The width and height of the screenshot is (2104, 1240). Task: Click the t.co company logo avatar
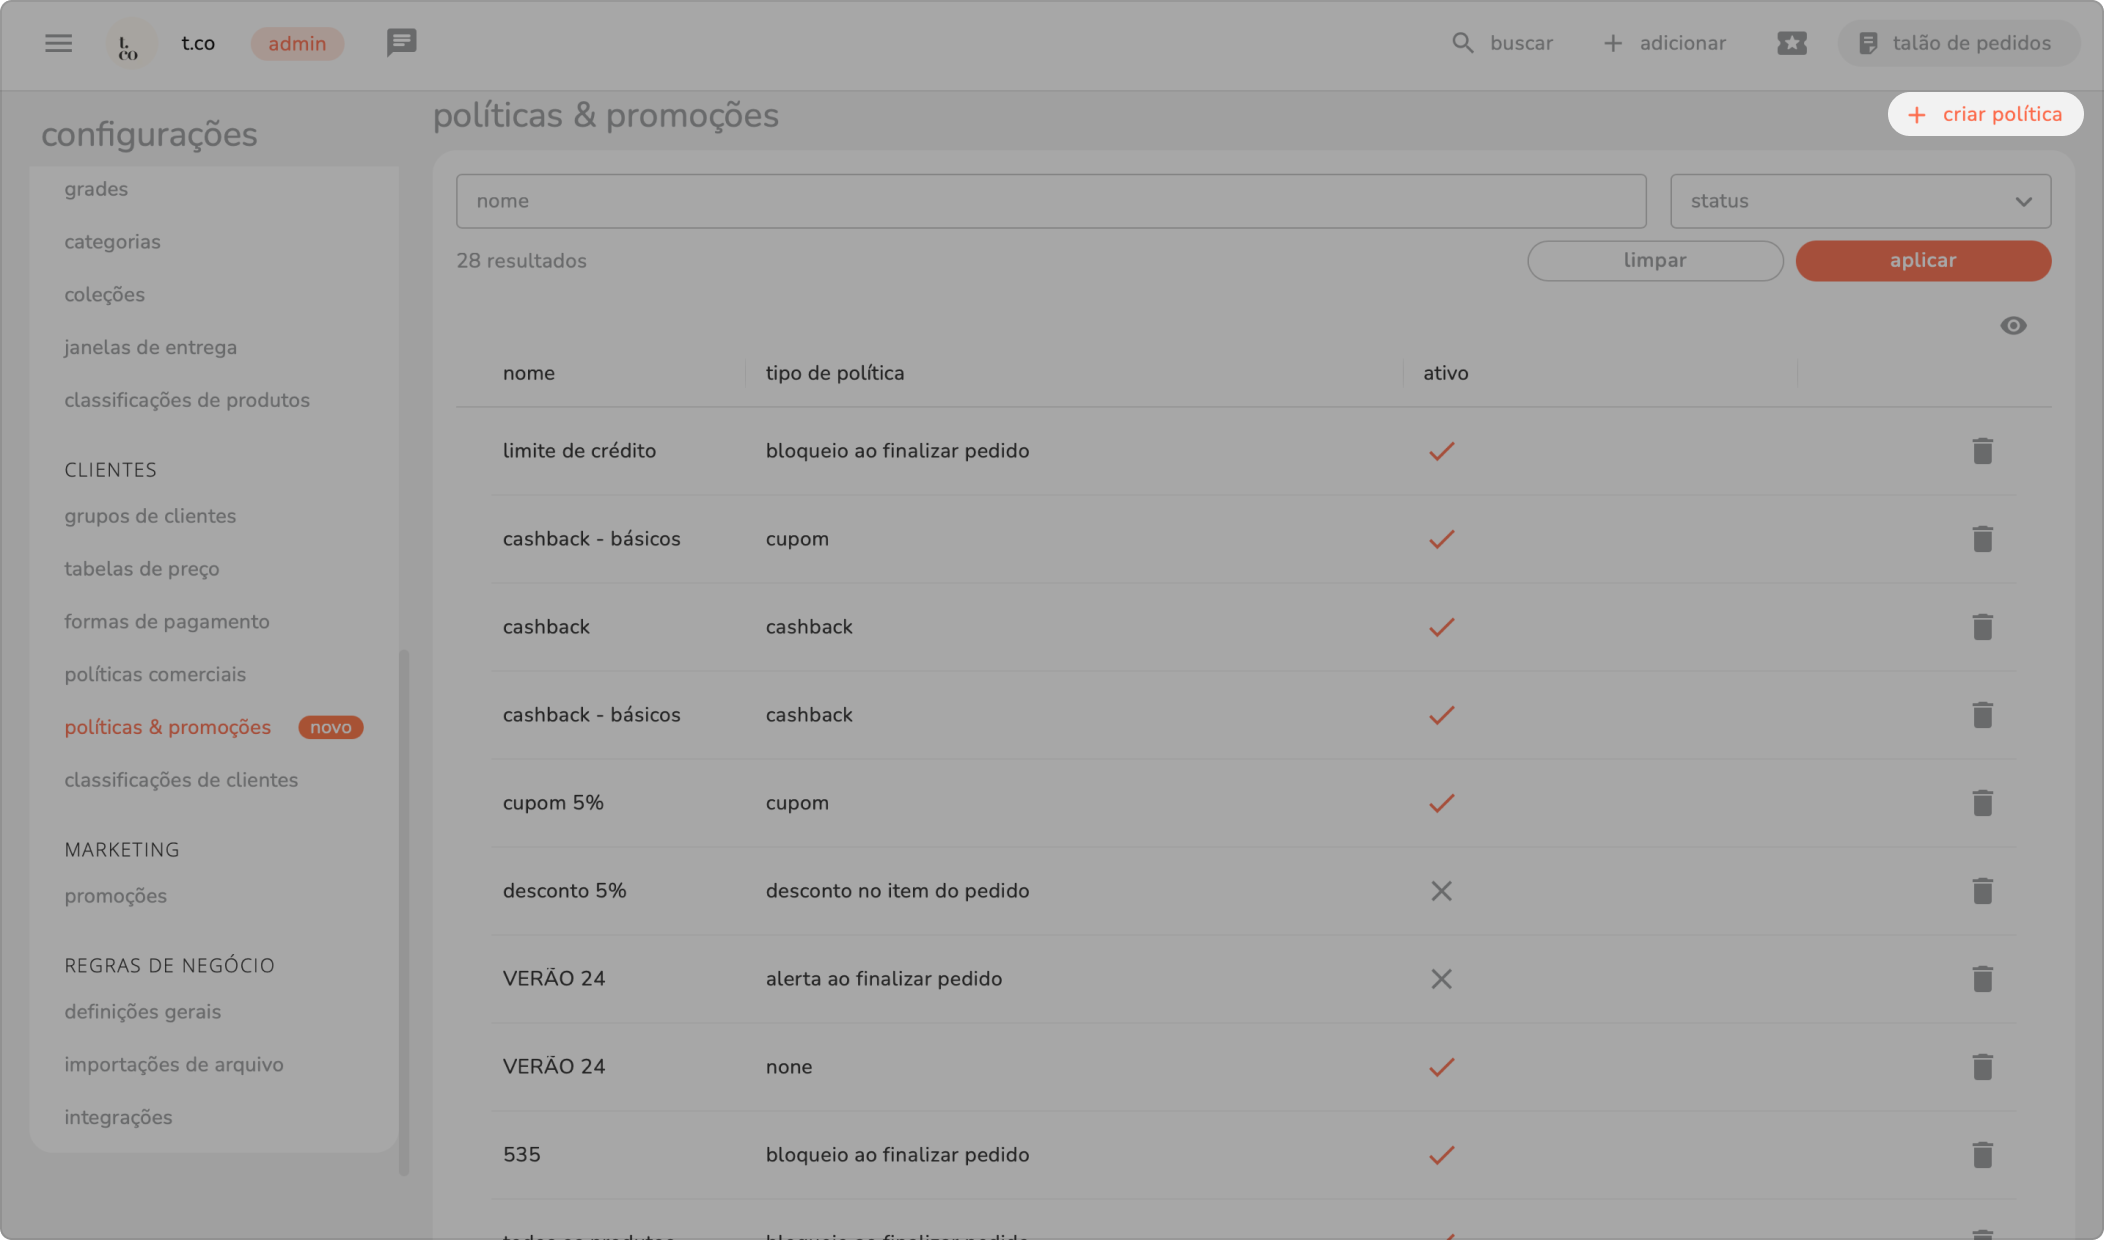130,44
